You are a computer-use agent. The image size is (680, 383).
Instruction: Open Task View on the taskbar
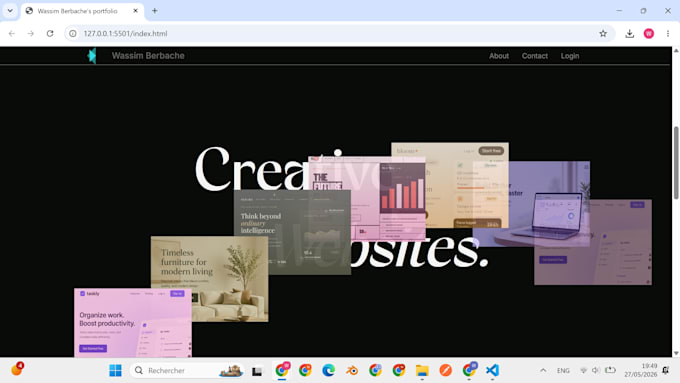(x=257, y=371)
